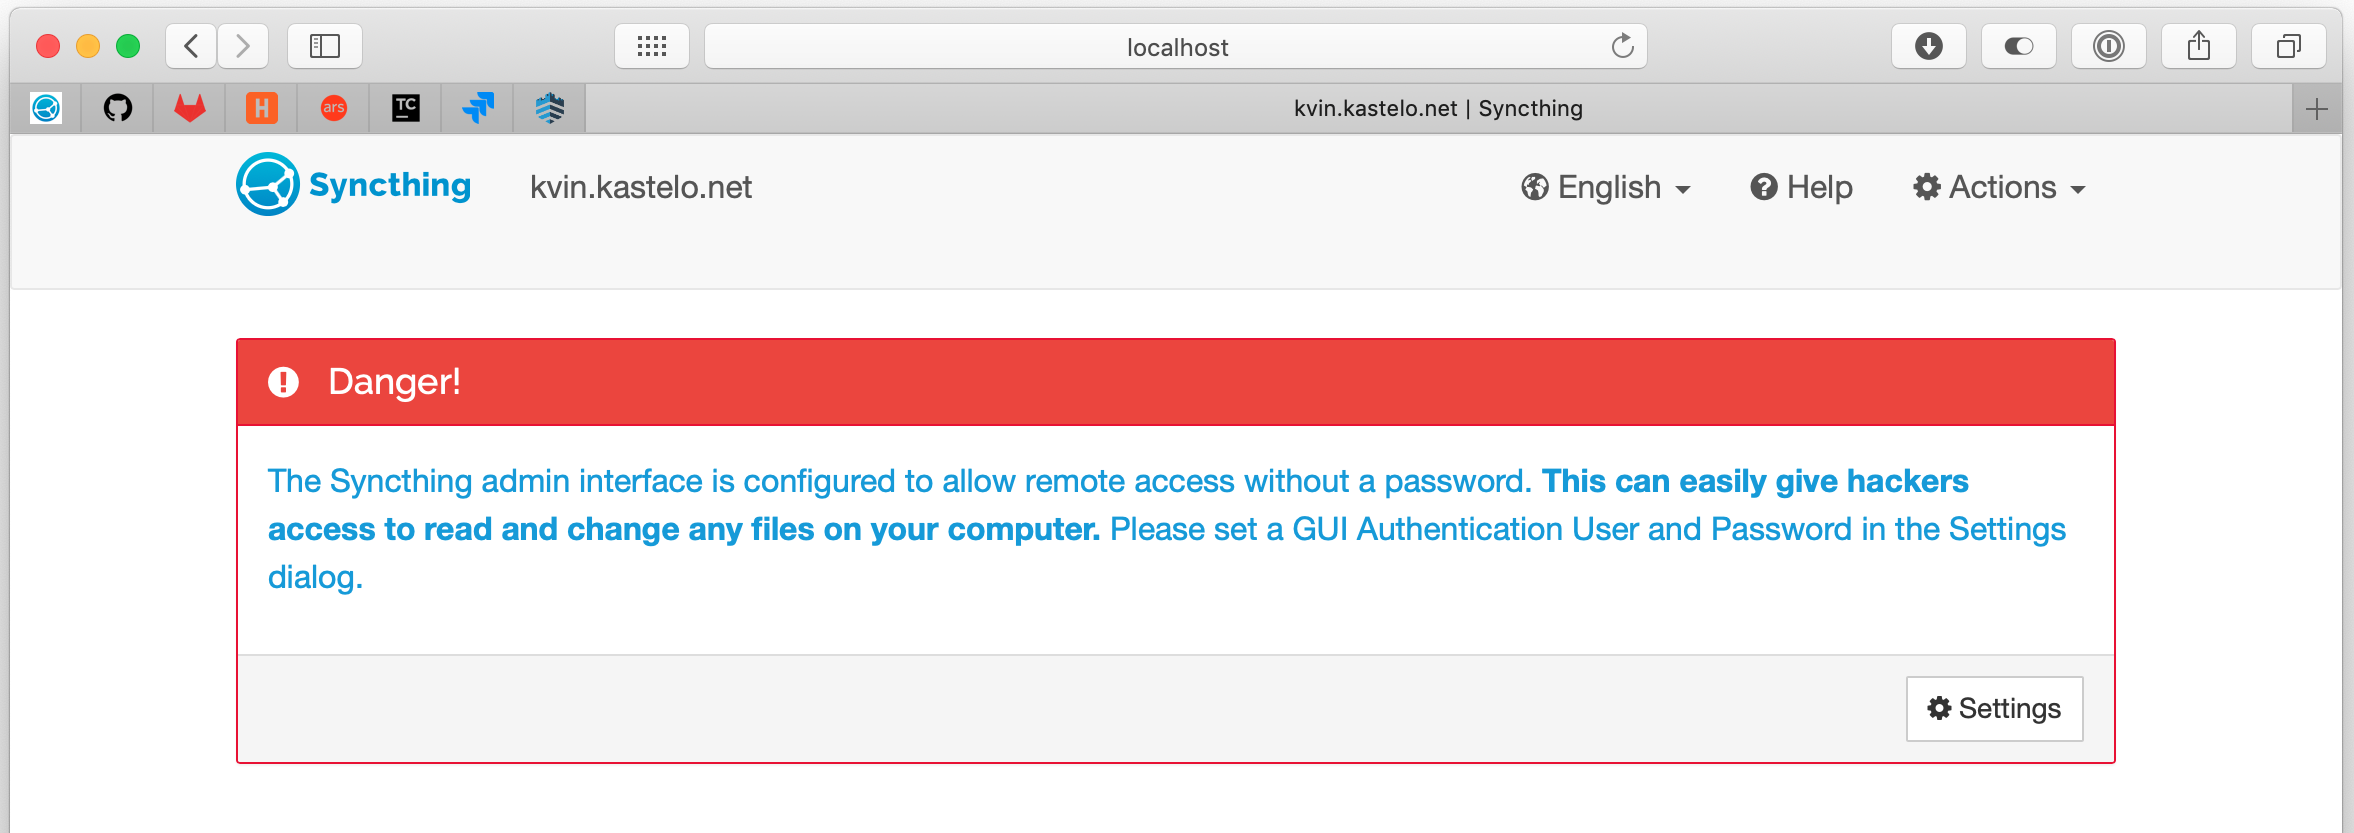Open the Actions menu

click(x=1997, y=187)
